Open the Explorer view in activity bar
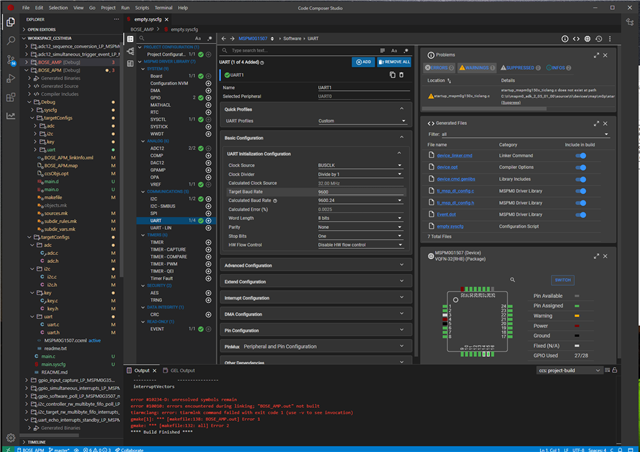640x452 pixels. coord(11,22)
